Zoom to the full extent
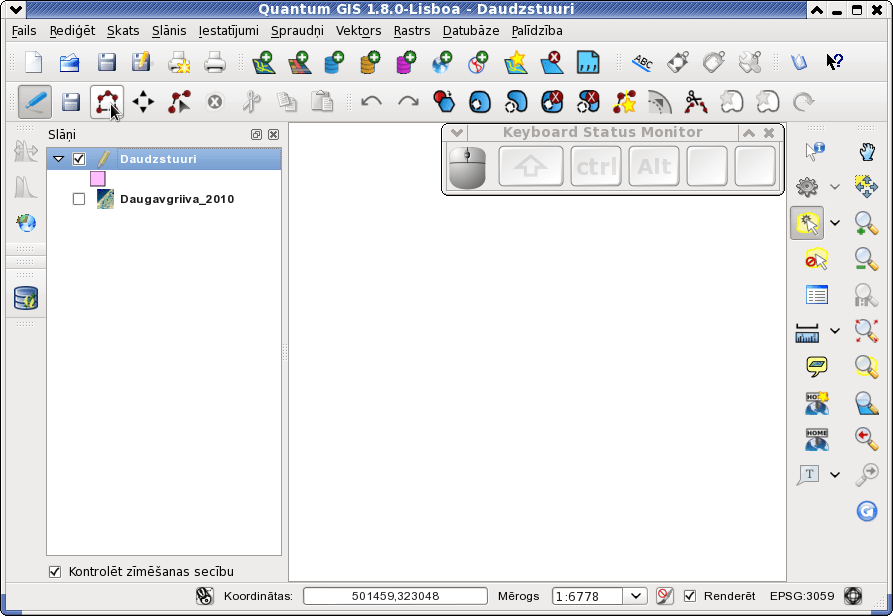 pos(866,331)
